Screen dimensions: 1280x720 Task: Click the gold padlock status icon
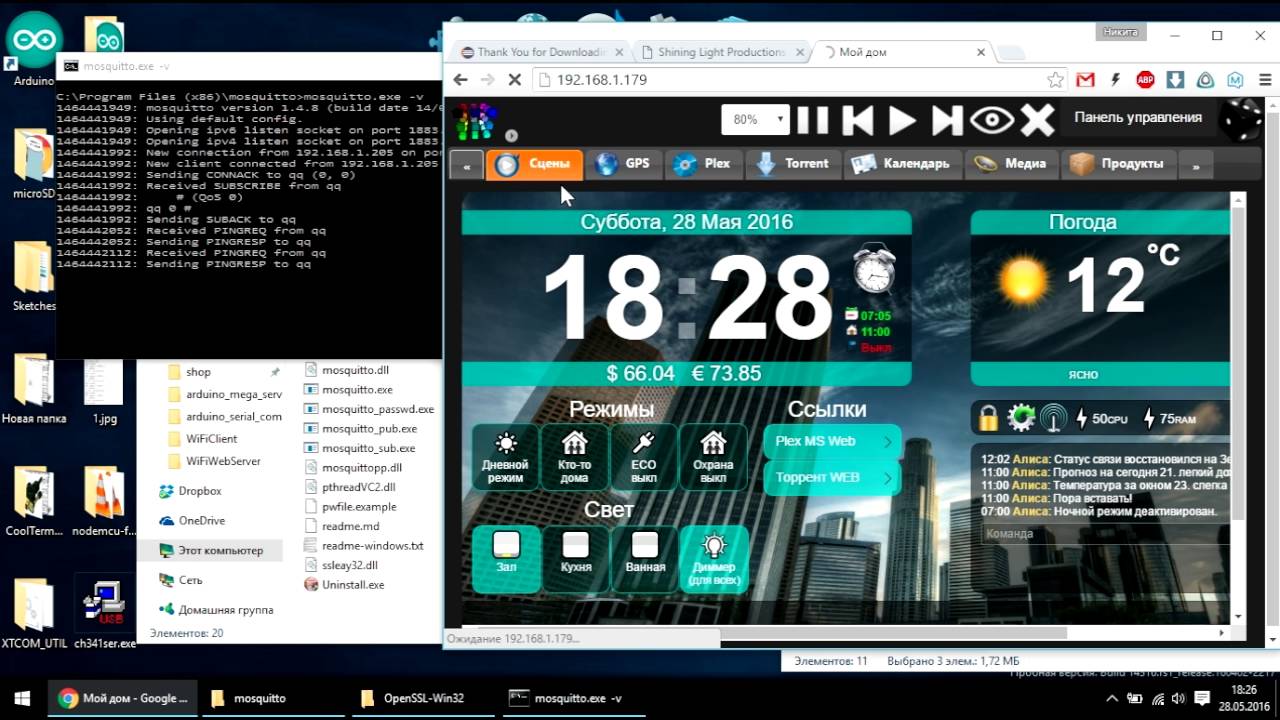(988, 418)
